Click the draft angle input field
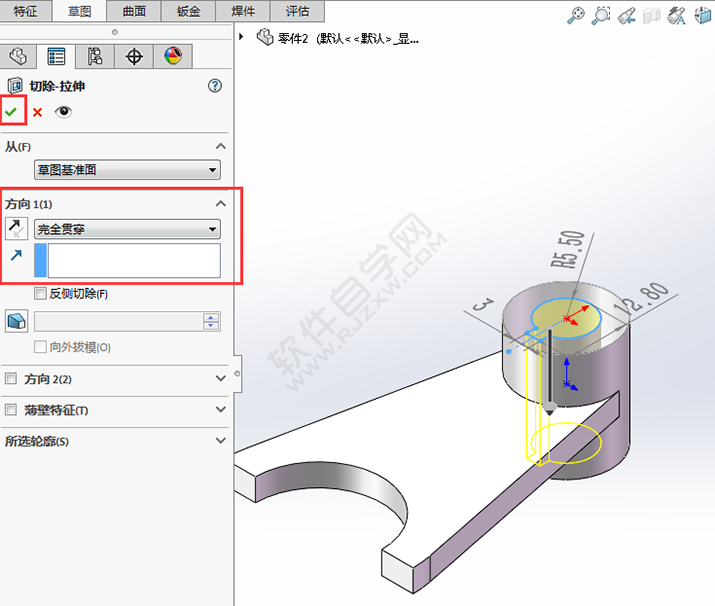This screenshot has width=715, height=606. pyautogui.click(x=119, y=322)
